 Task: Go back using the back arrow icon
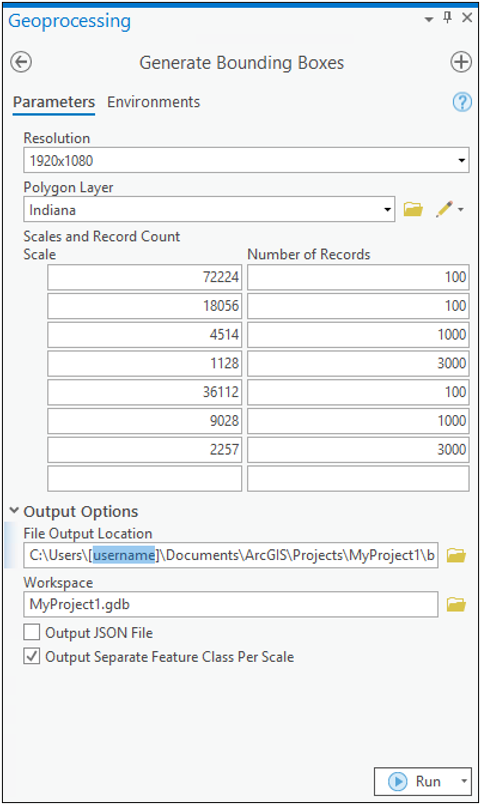coord(21,62)
